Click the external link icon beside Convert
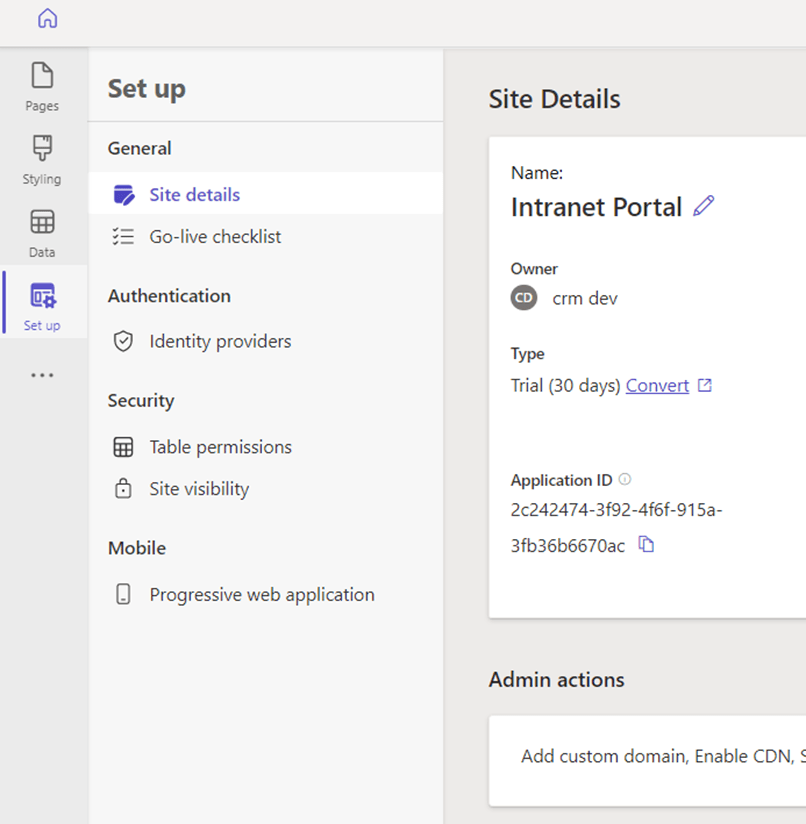This screenshot has height=824, width=806. 705,385
